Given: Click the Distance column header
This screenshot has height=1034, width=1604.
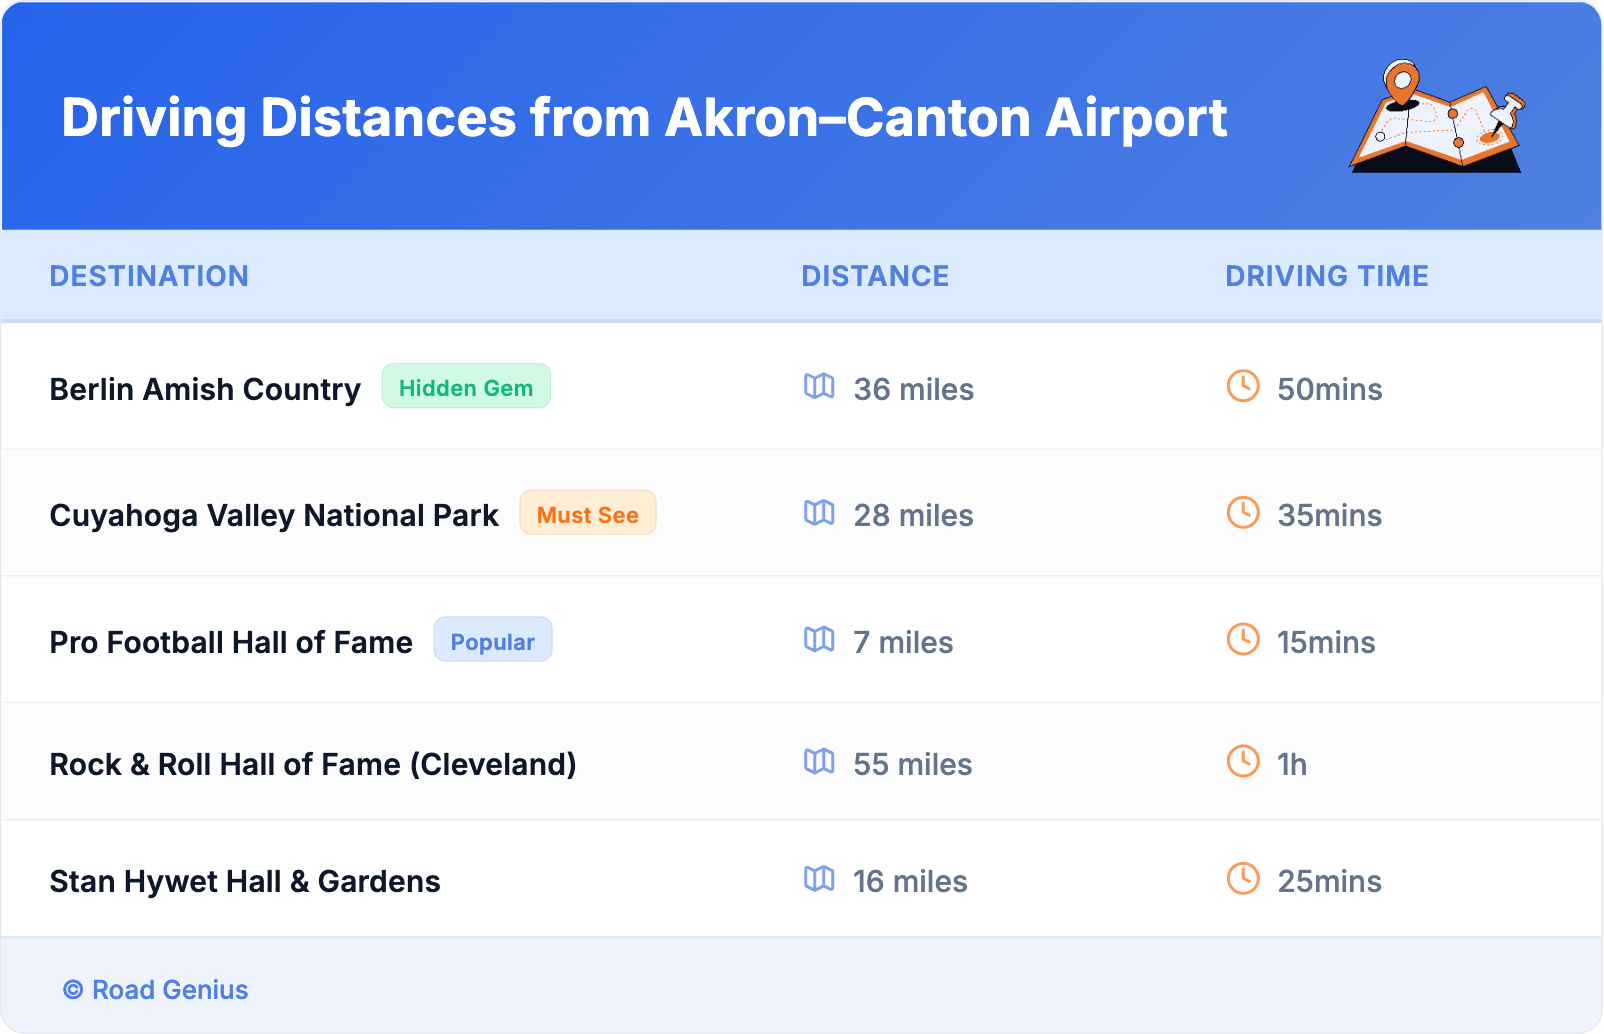Looking at the screenshot, I should [x=875, y=276].
